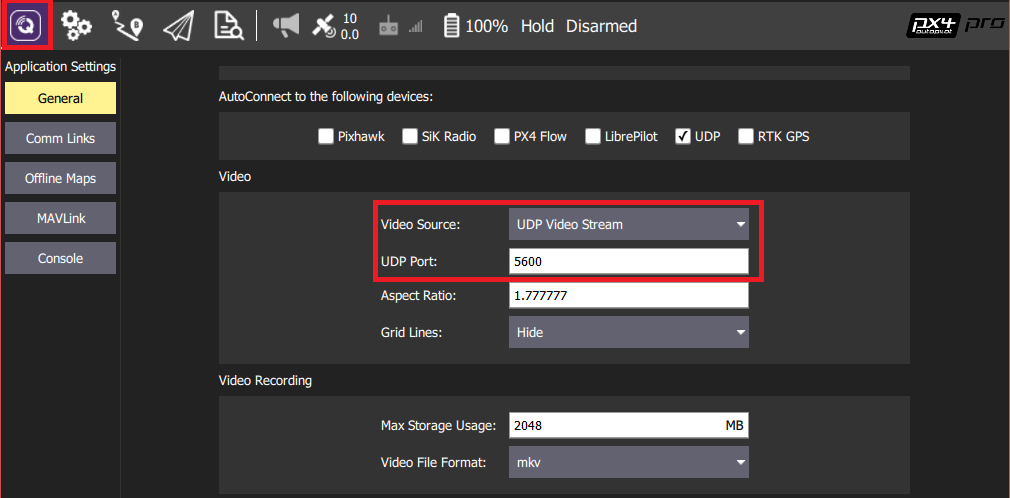
Task: Click the Hold flight mode label
Action: [537, 26]
